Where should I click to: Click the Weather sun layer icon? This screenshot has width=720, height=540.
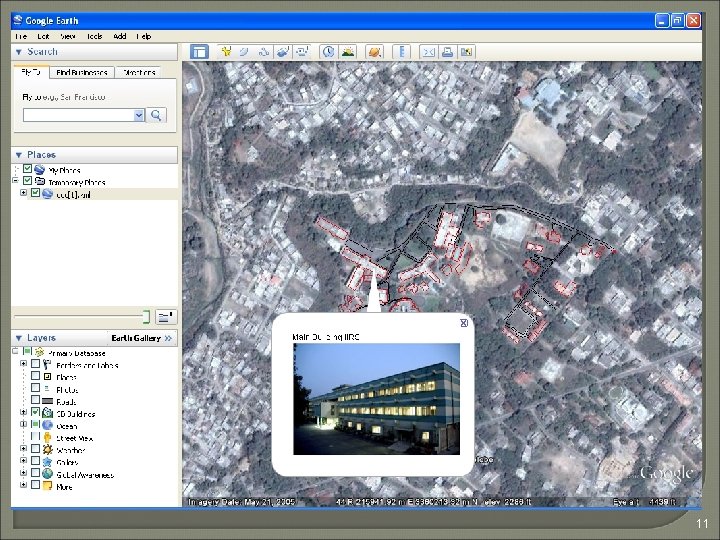tap(47, 450)
